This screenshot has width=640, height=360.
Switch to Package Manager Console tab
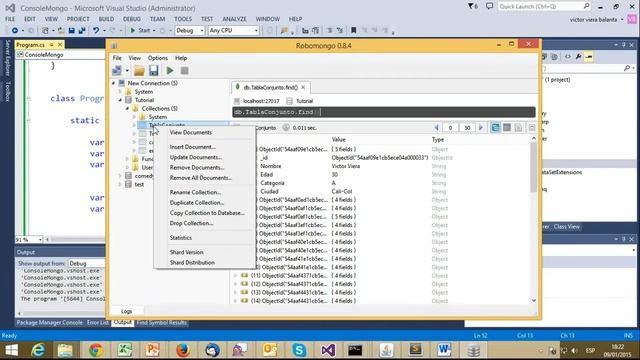(49, 322)
